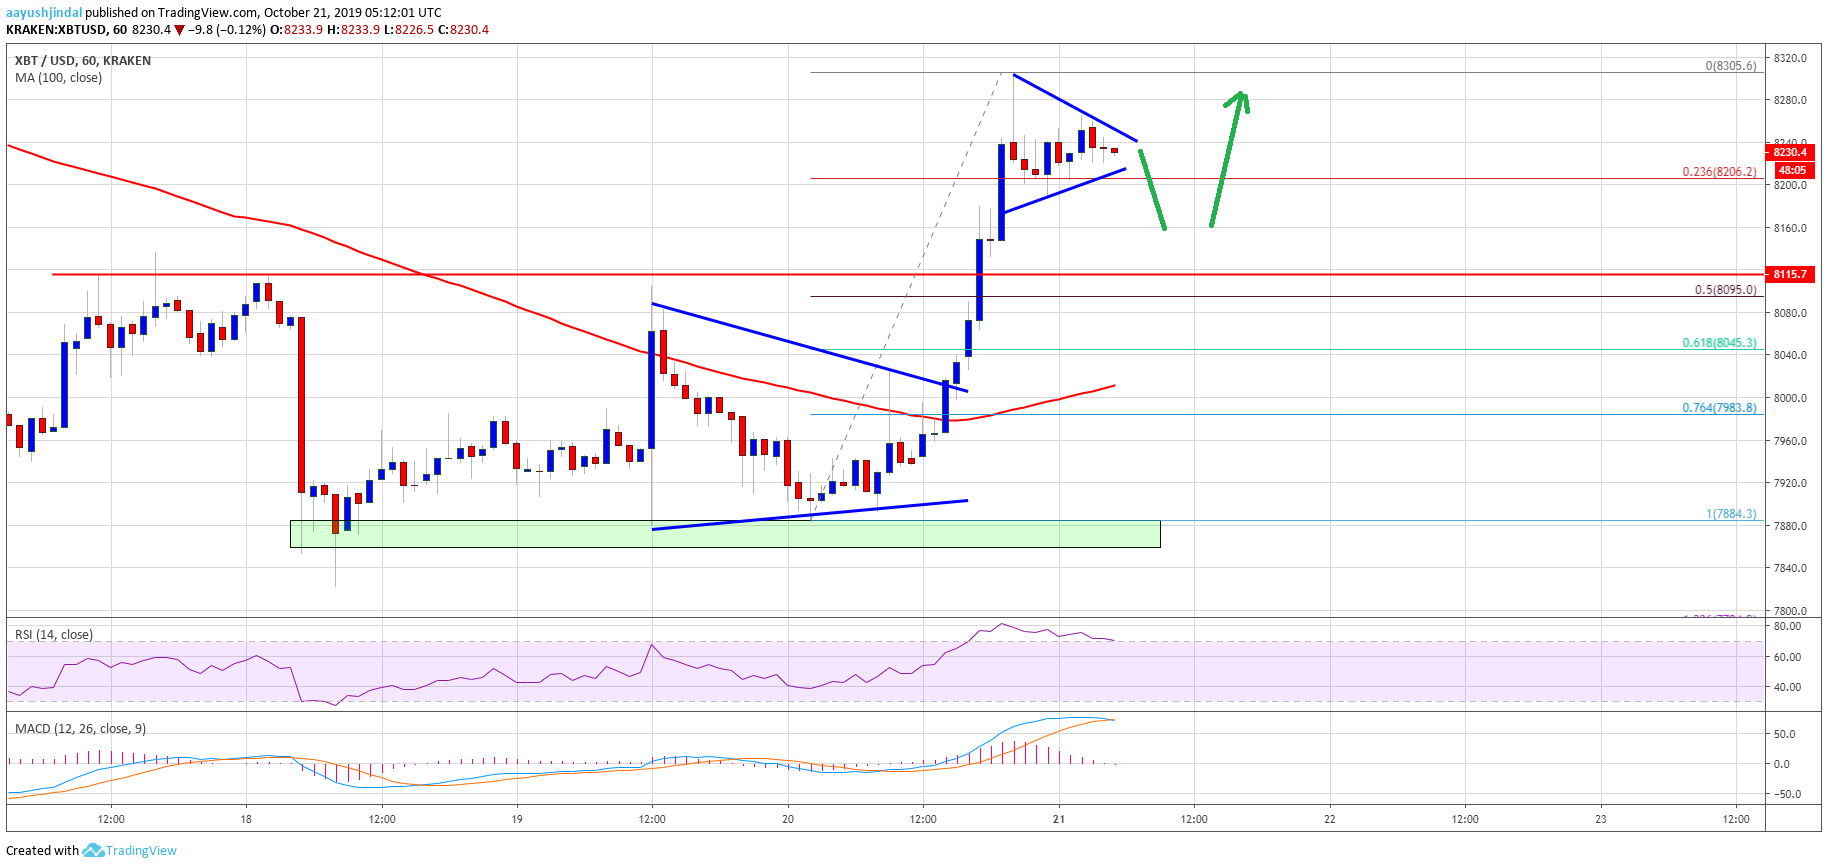
Task: Click the aayushjindal author name
Action: [44, 12]
